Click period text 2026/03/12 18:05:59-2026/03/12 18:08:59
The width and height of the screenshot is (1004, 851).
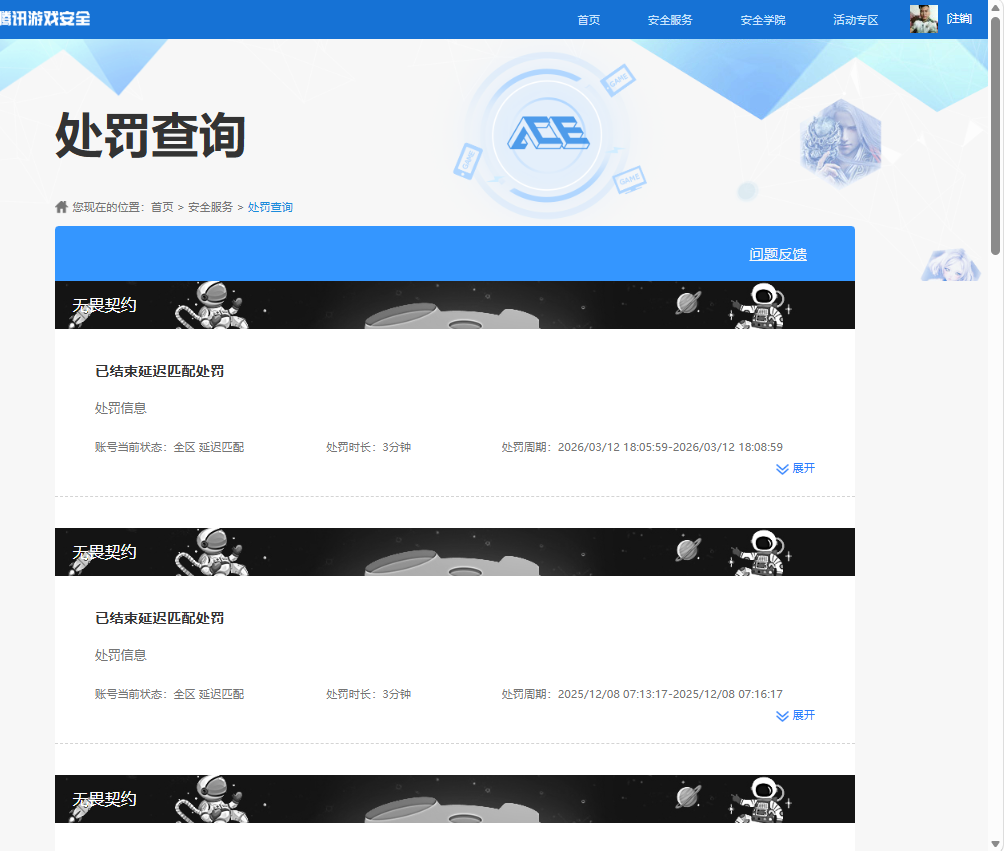pyautogui.click(x=670, y=447)
